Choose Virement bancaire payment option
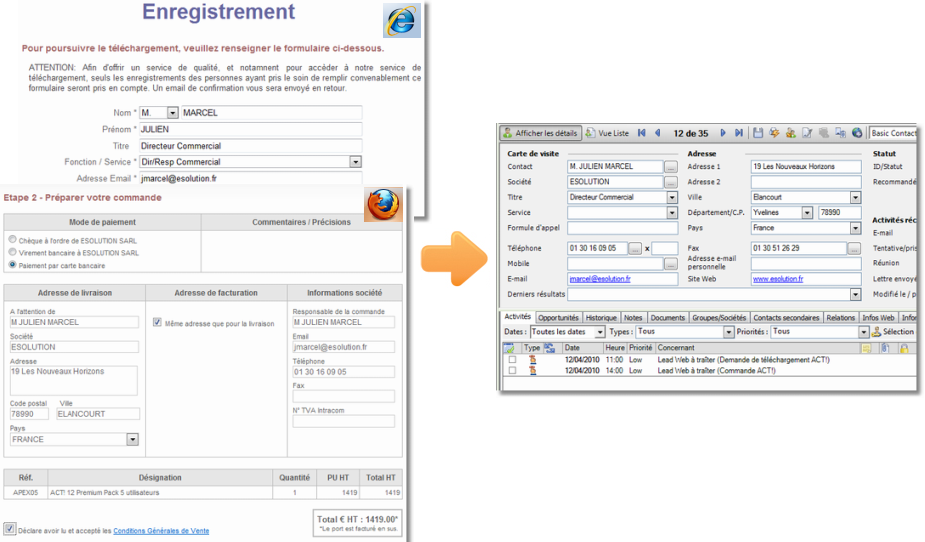Image resolution: width=925 pixels, height=542 pixels. coord(12,253)
